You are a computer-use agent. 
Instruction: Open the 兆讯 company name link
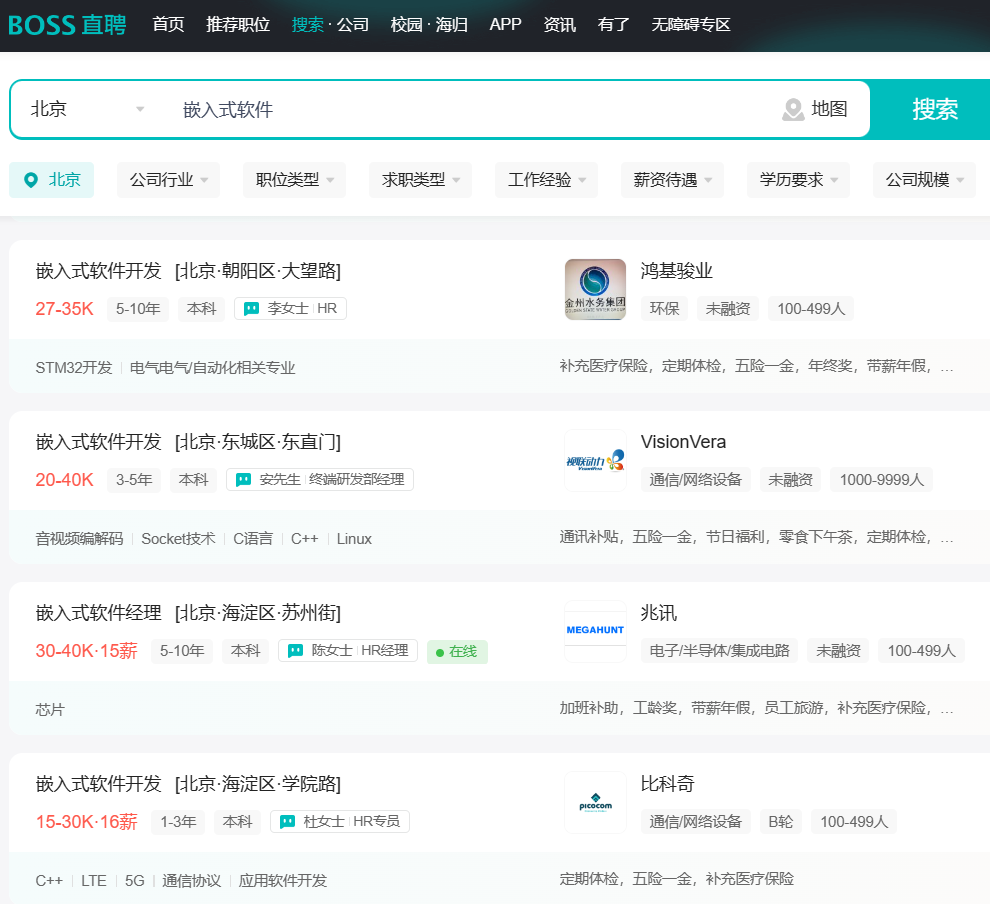coord(659,613)
